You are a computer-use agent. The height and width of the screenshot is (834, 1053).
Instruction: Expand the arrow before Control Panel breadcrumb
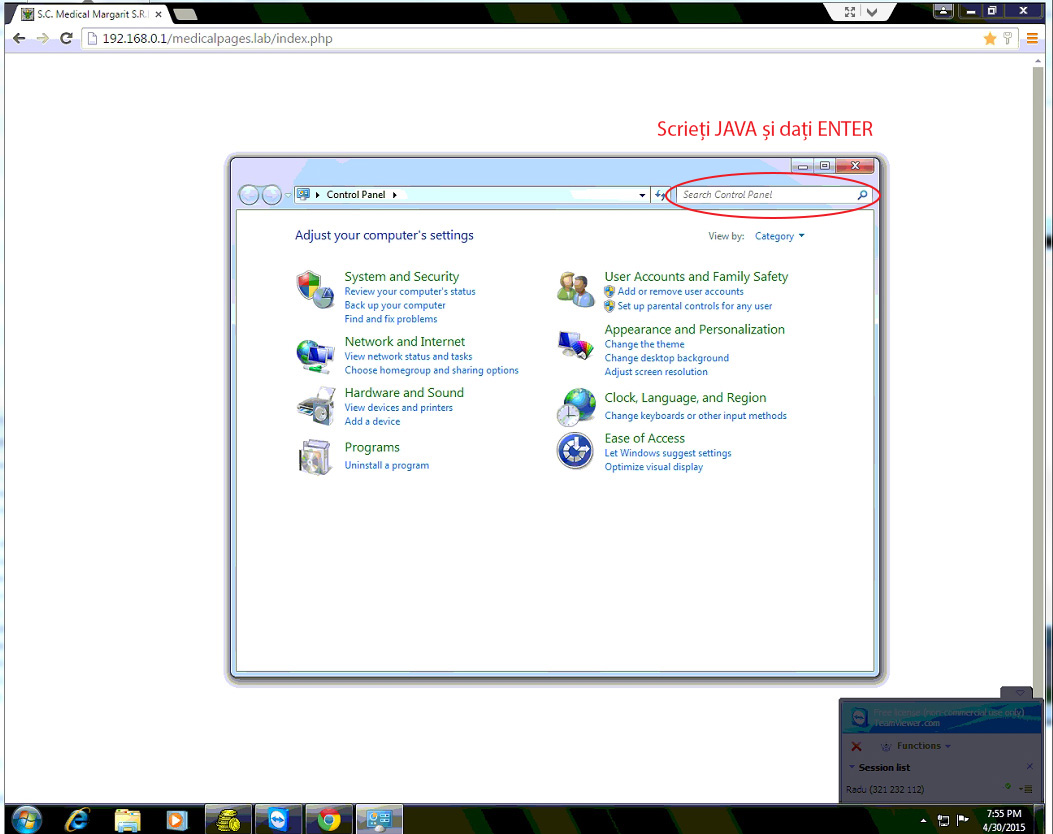[318, 195]
